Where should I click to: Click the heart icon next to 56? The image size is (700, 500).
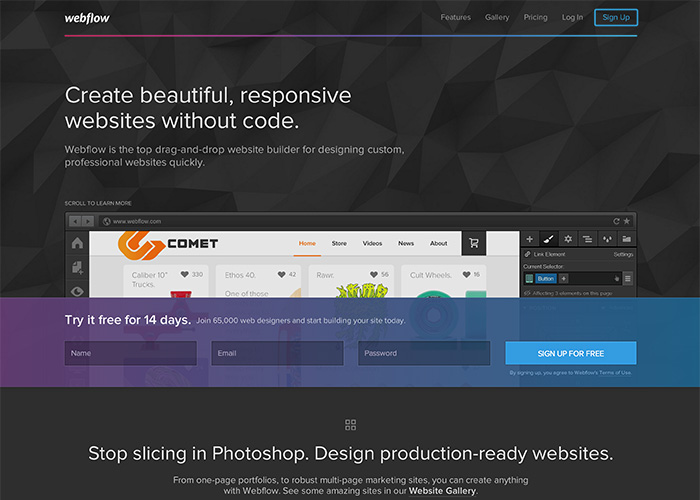point(374,274)
